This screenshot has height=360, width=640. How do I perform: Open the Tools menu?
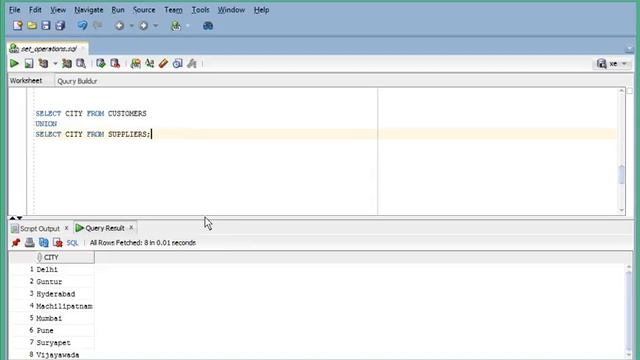click(x=200, y=10)
